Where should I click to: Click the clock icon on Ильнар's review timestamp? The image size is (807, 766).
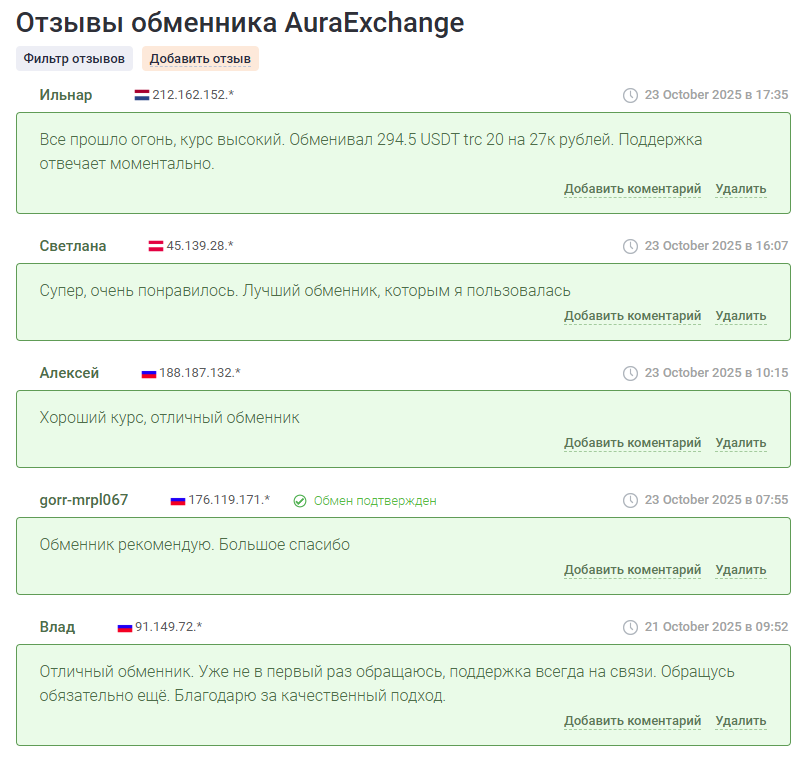point(629,95)
